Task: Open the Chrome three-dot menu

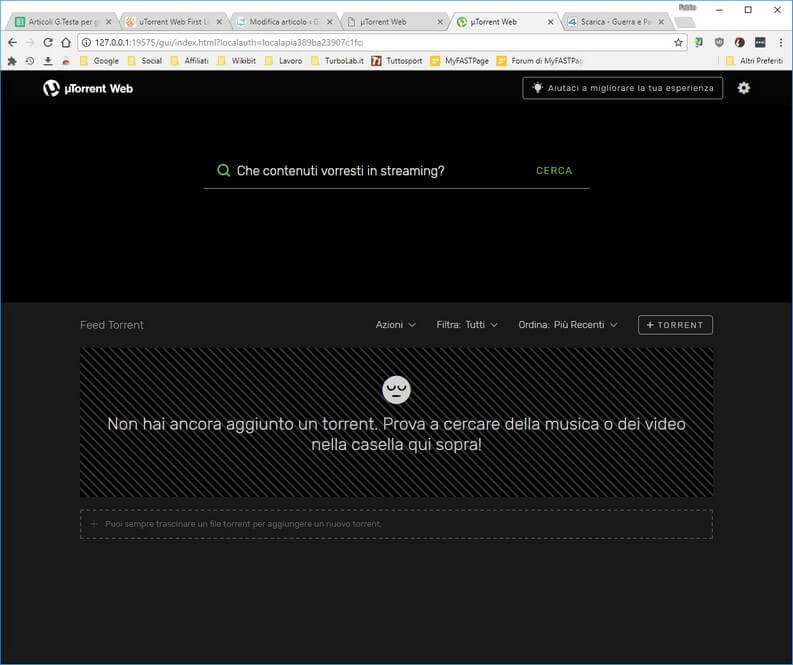Action: [781, 42]
